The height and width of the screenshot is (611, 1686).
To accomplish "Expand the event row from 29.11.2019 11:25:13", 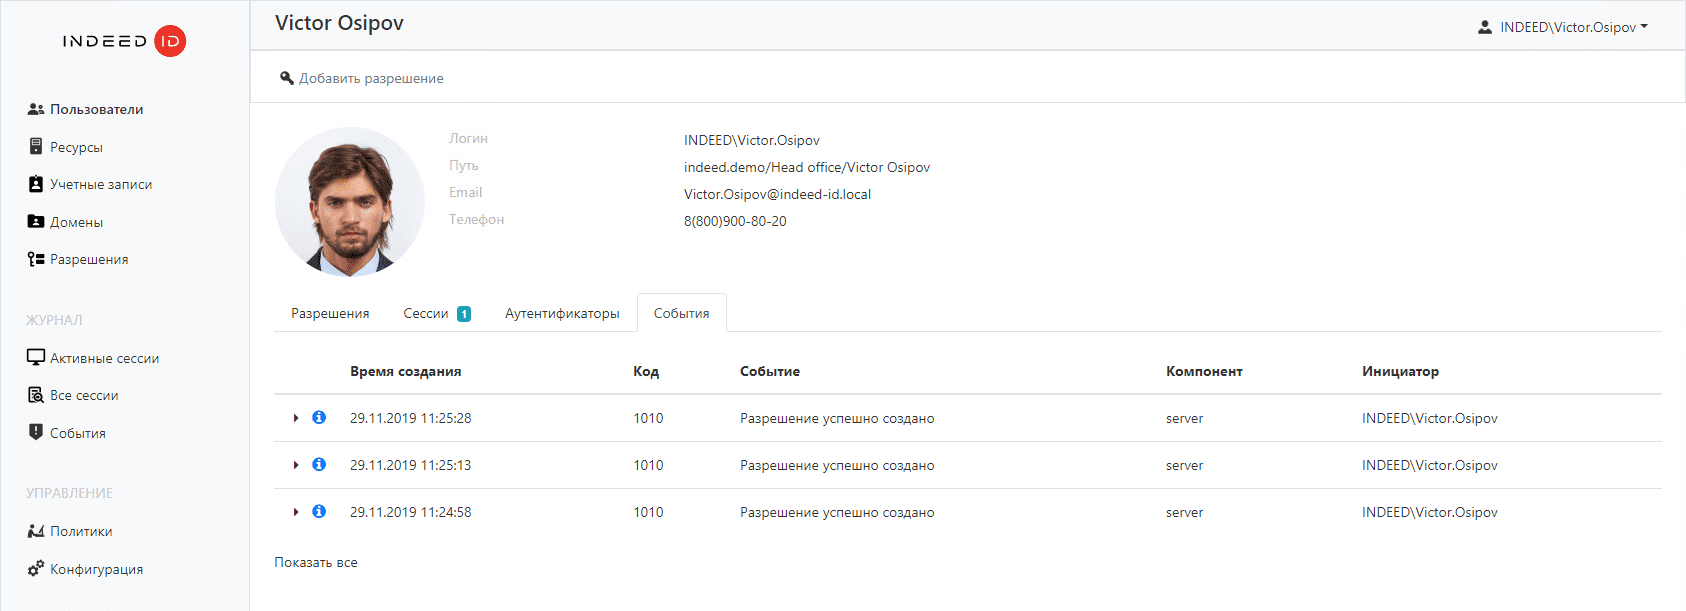I will point(296,465).
